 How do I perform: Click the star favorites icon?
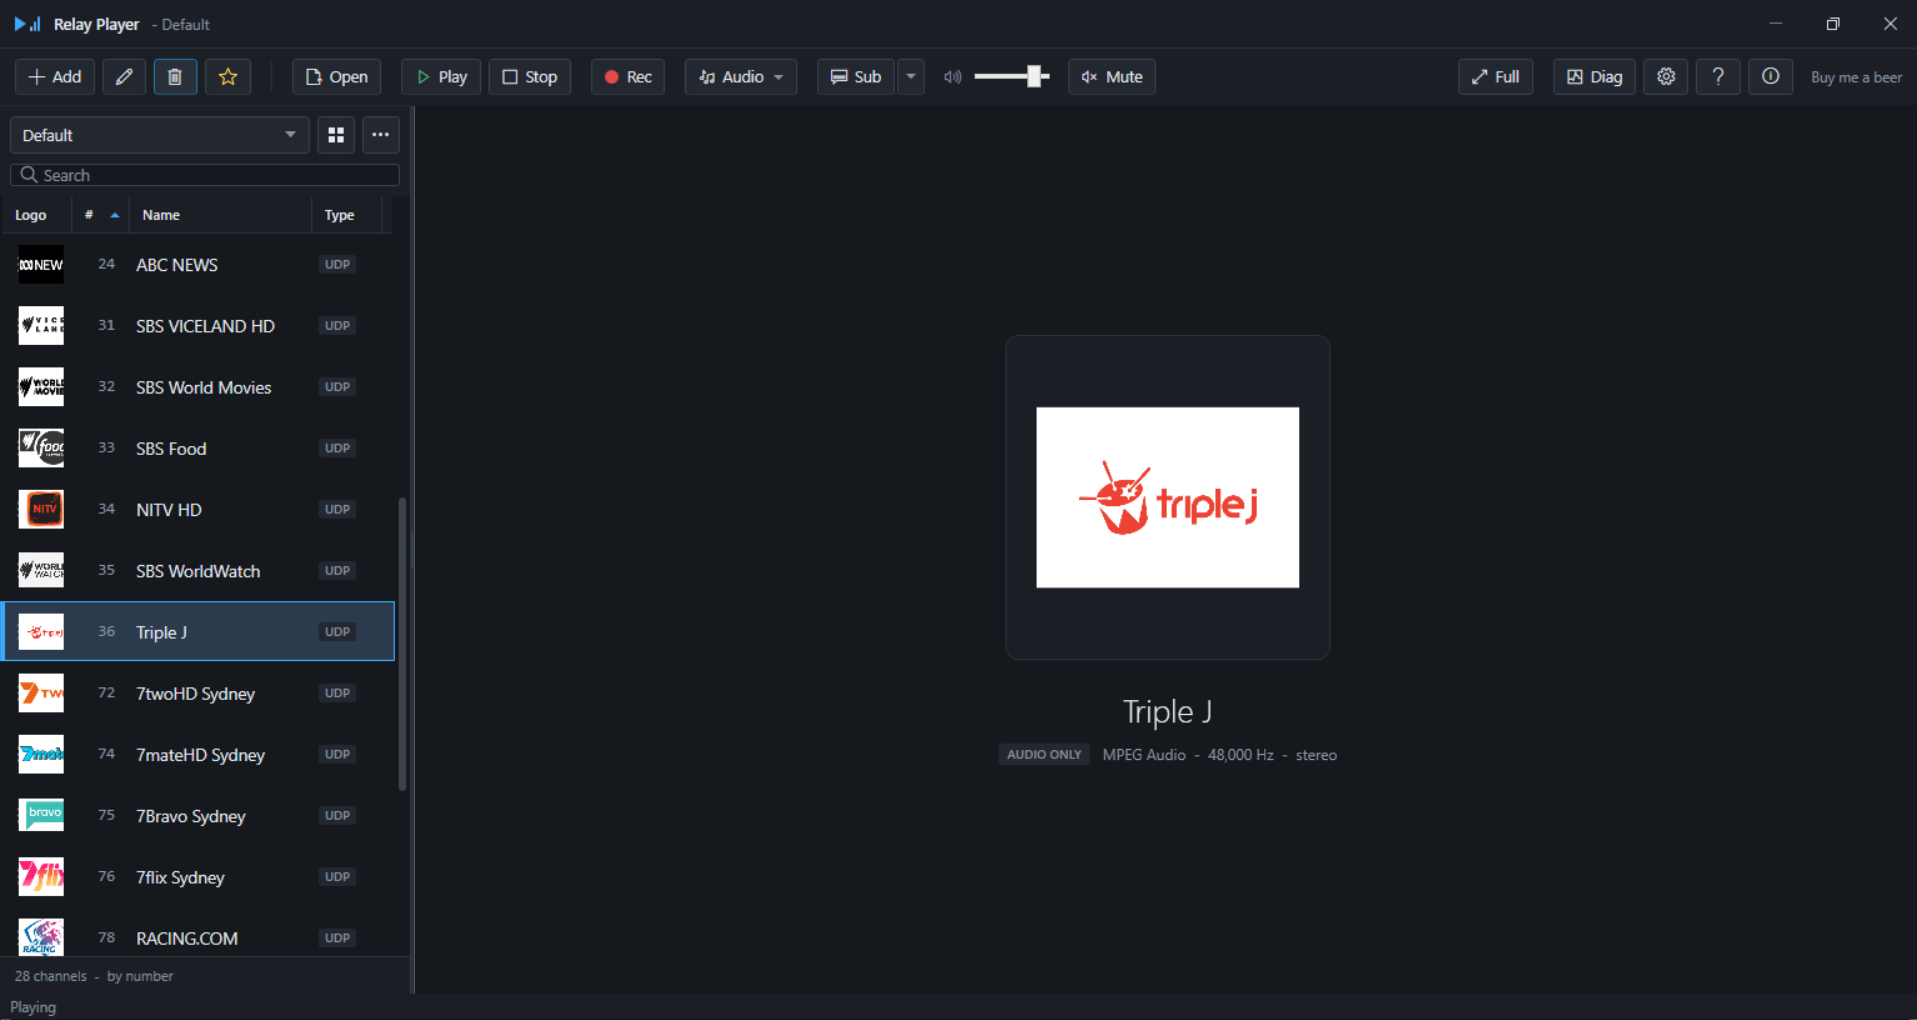pos(228,77)
